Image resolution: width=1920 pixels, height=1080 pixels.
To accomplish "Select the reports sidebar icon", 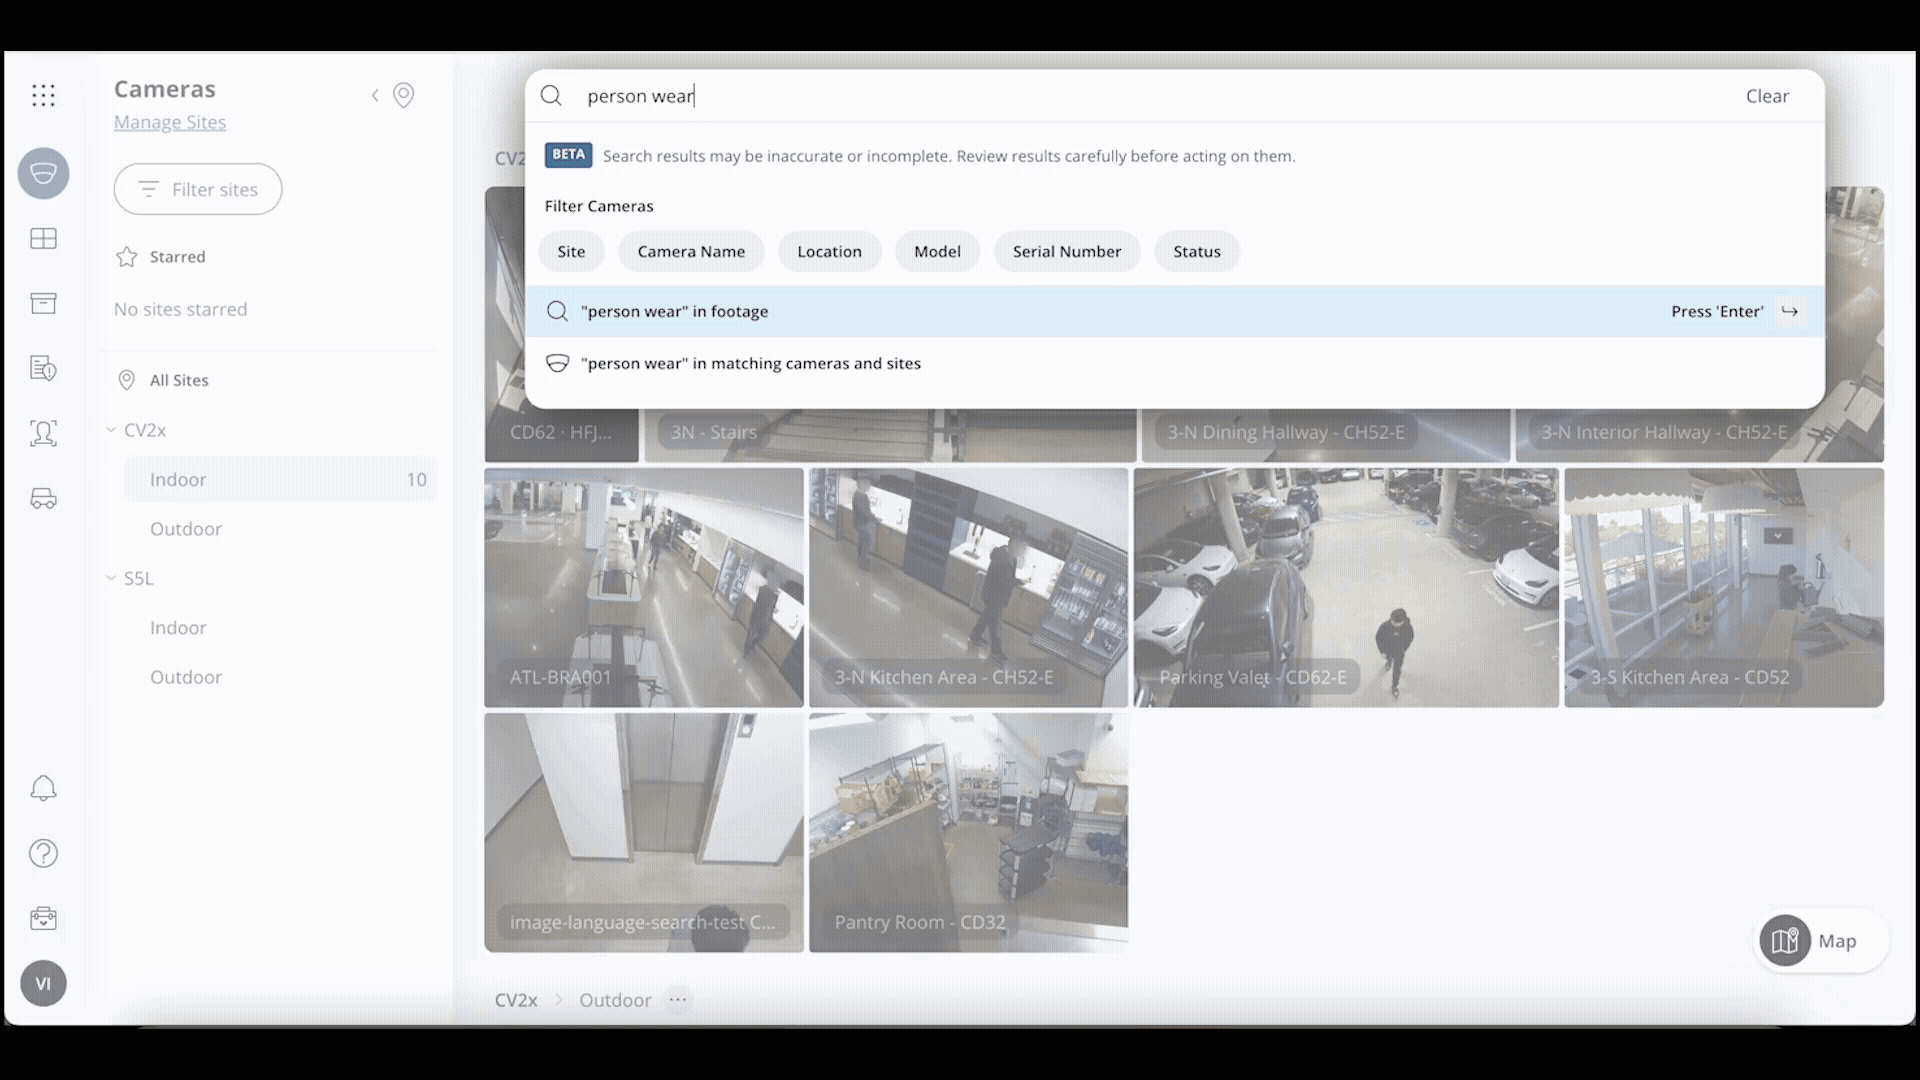I will [44, 368].
